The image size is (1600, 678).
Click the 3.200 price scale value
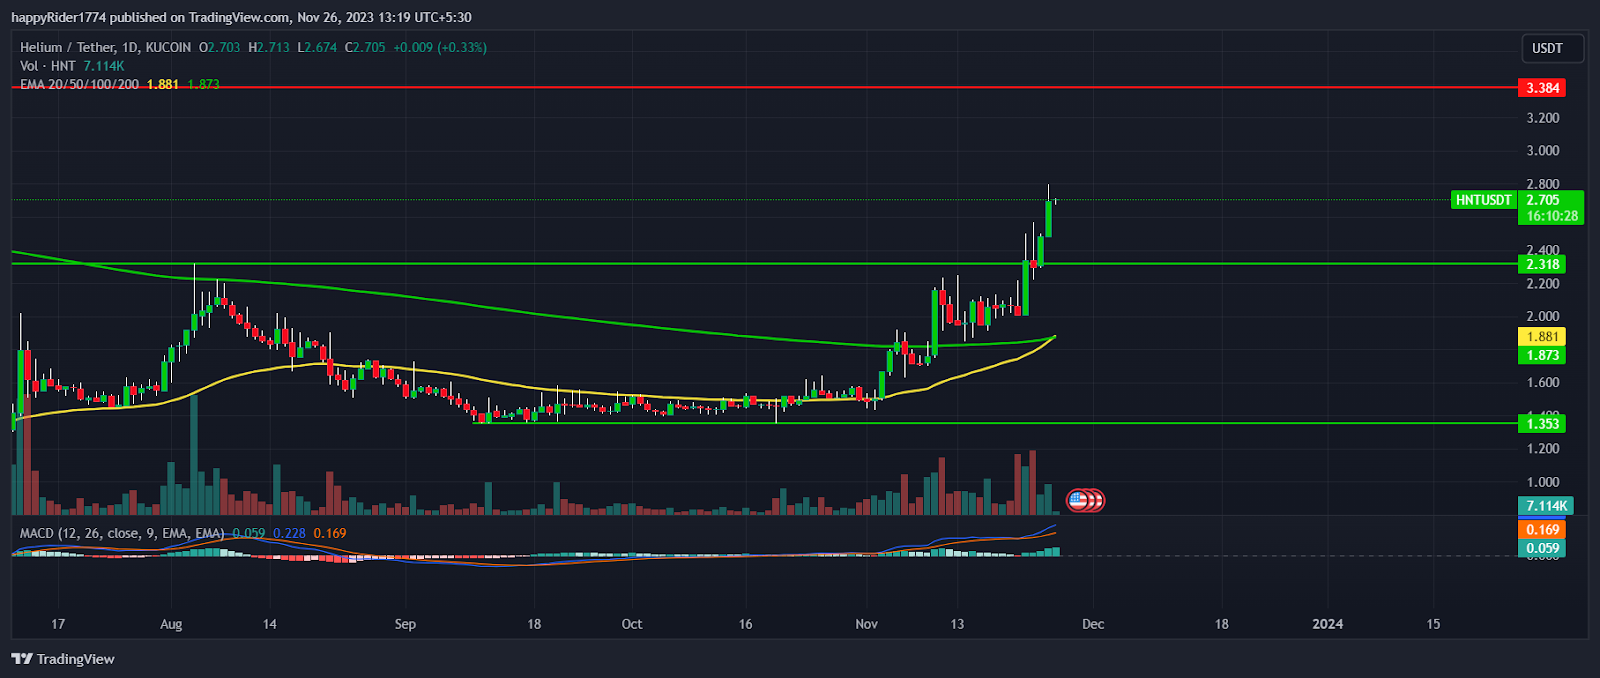(x=1543, y=118)
